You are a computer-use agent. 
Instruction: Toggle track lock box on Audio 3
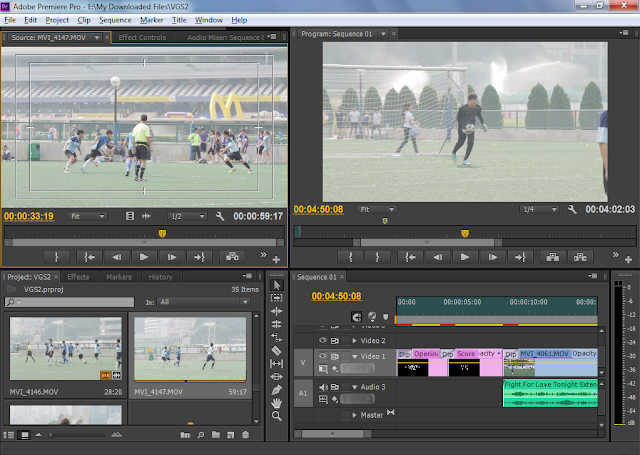point(346,387)
